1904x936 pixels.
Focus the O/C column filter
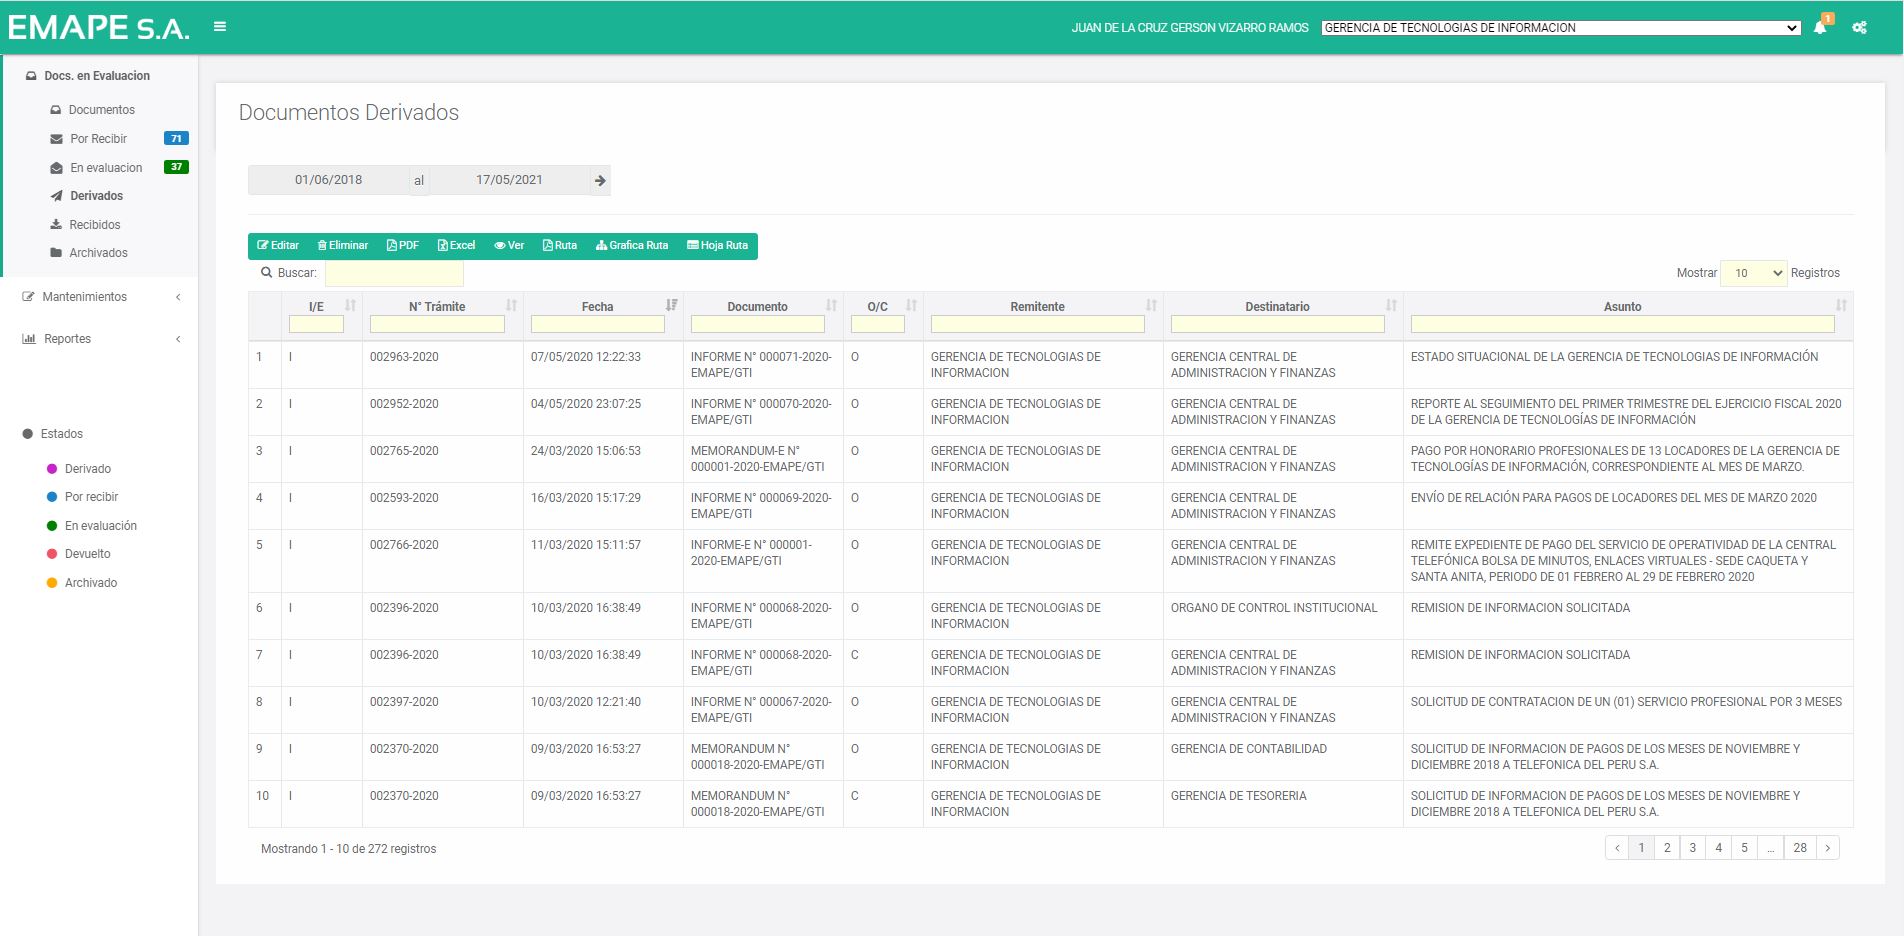[877, 324]
